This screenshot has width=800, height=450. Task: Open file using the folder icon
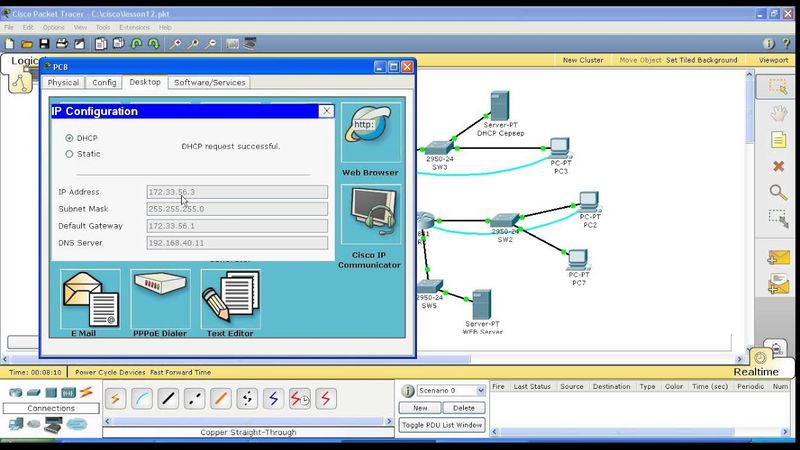point(27,44)
